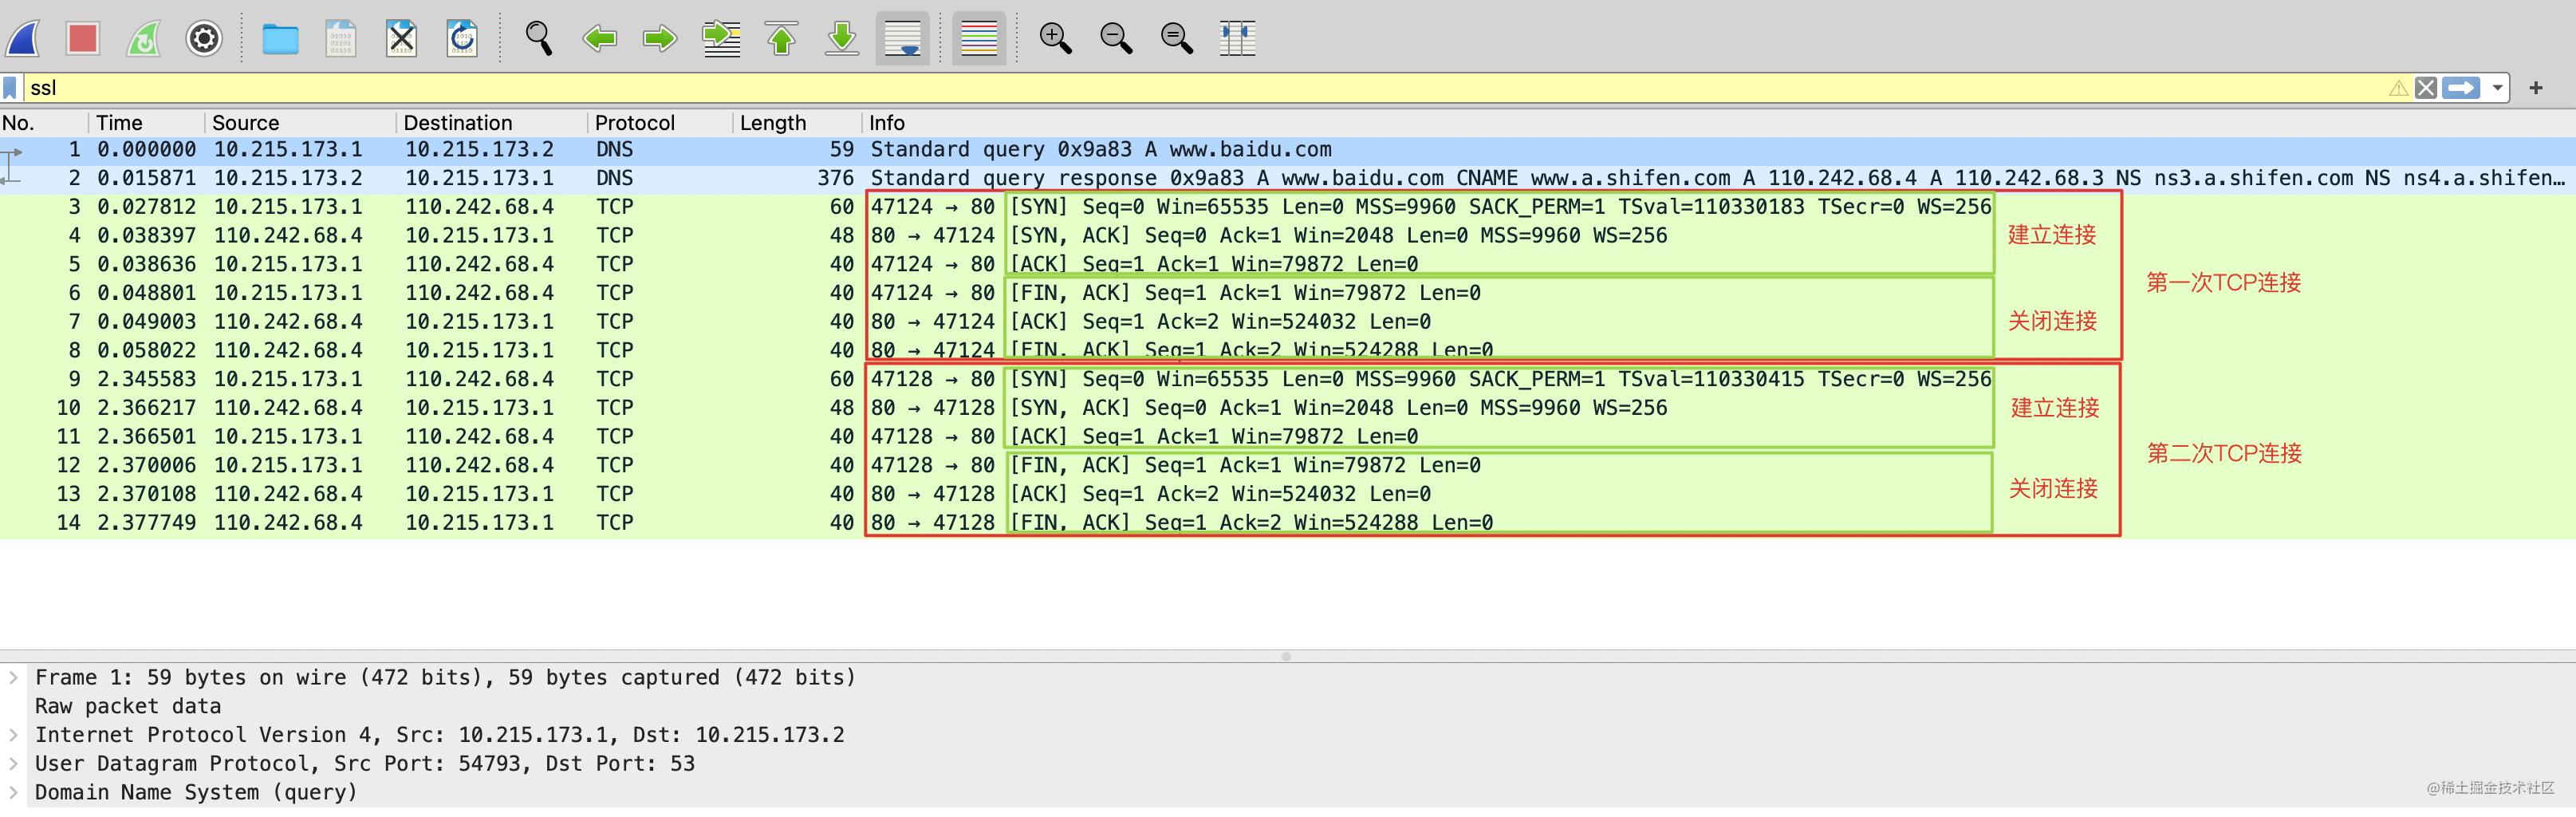Select packet 10 SYN, ACK to 47128
Viewport: 2576px width, 817px height.
1288,409
